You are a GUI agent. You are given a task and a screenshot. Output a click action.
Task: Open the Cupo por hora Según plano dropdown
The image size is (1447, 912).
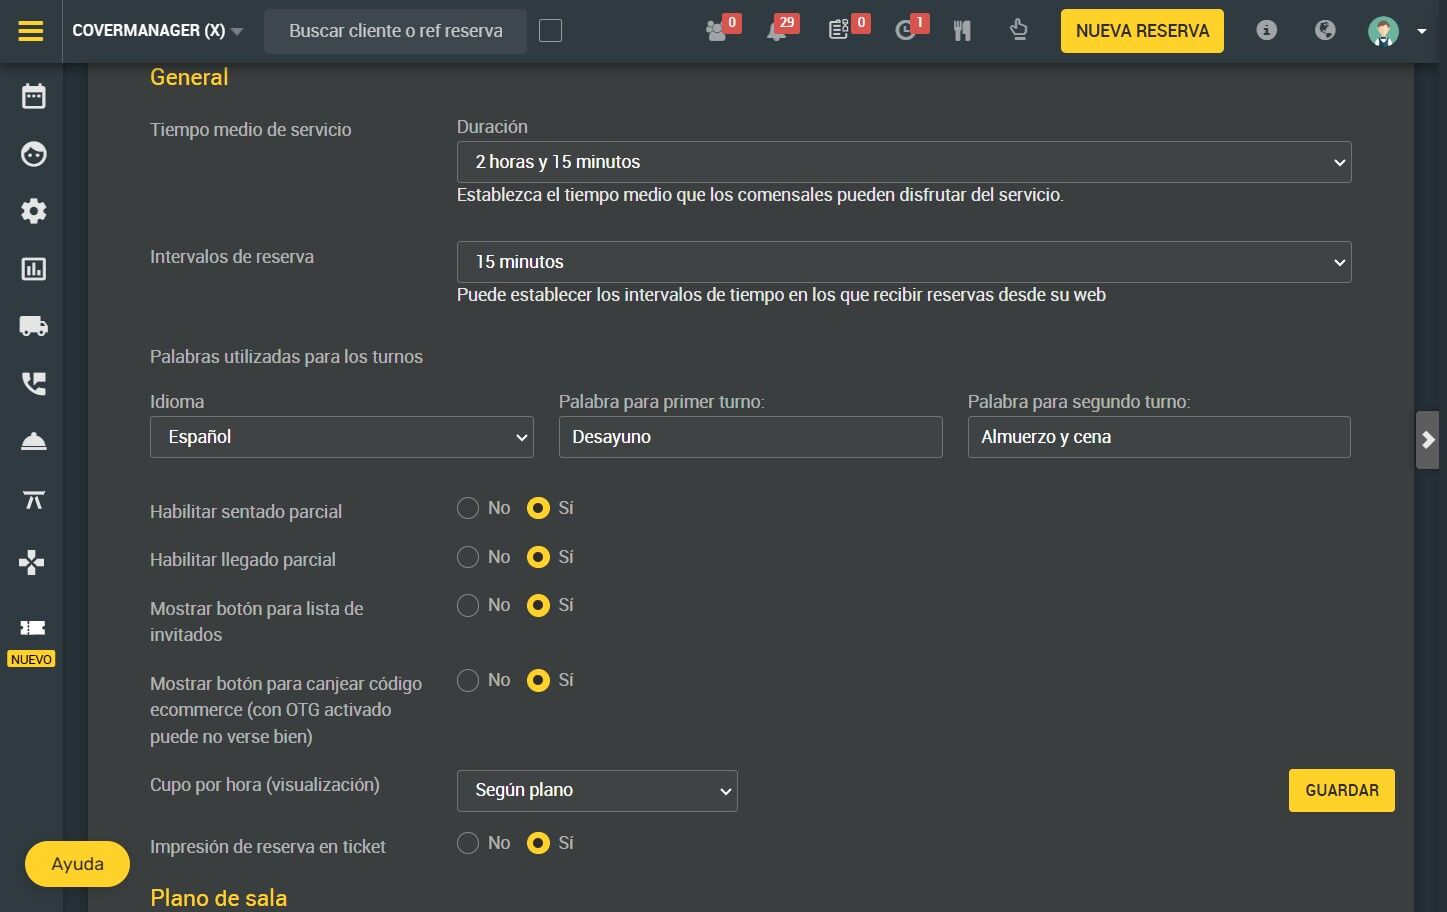[x=597, y=790]
